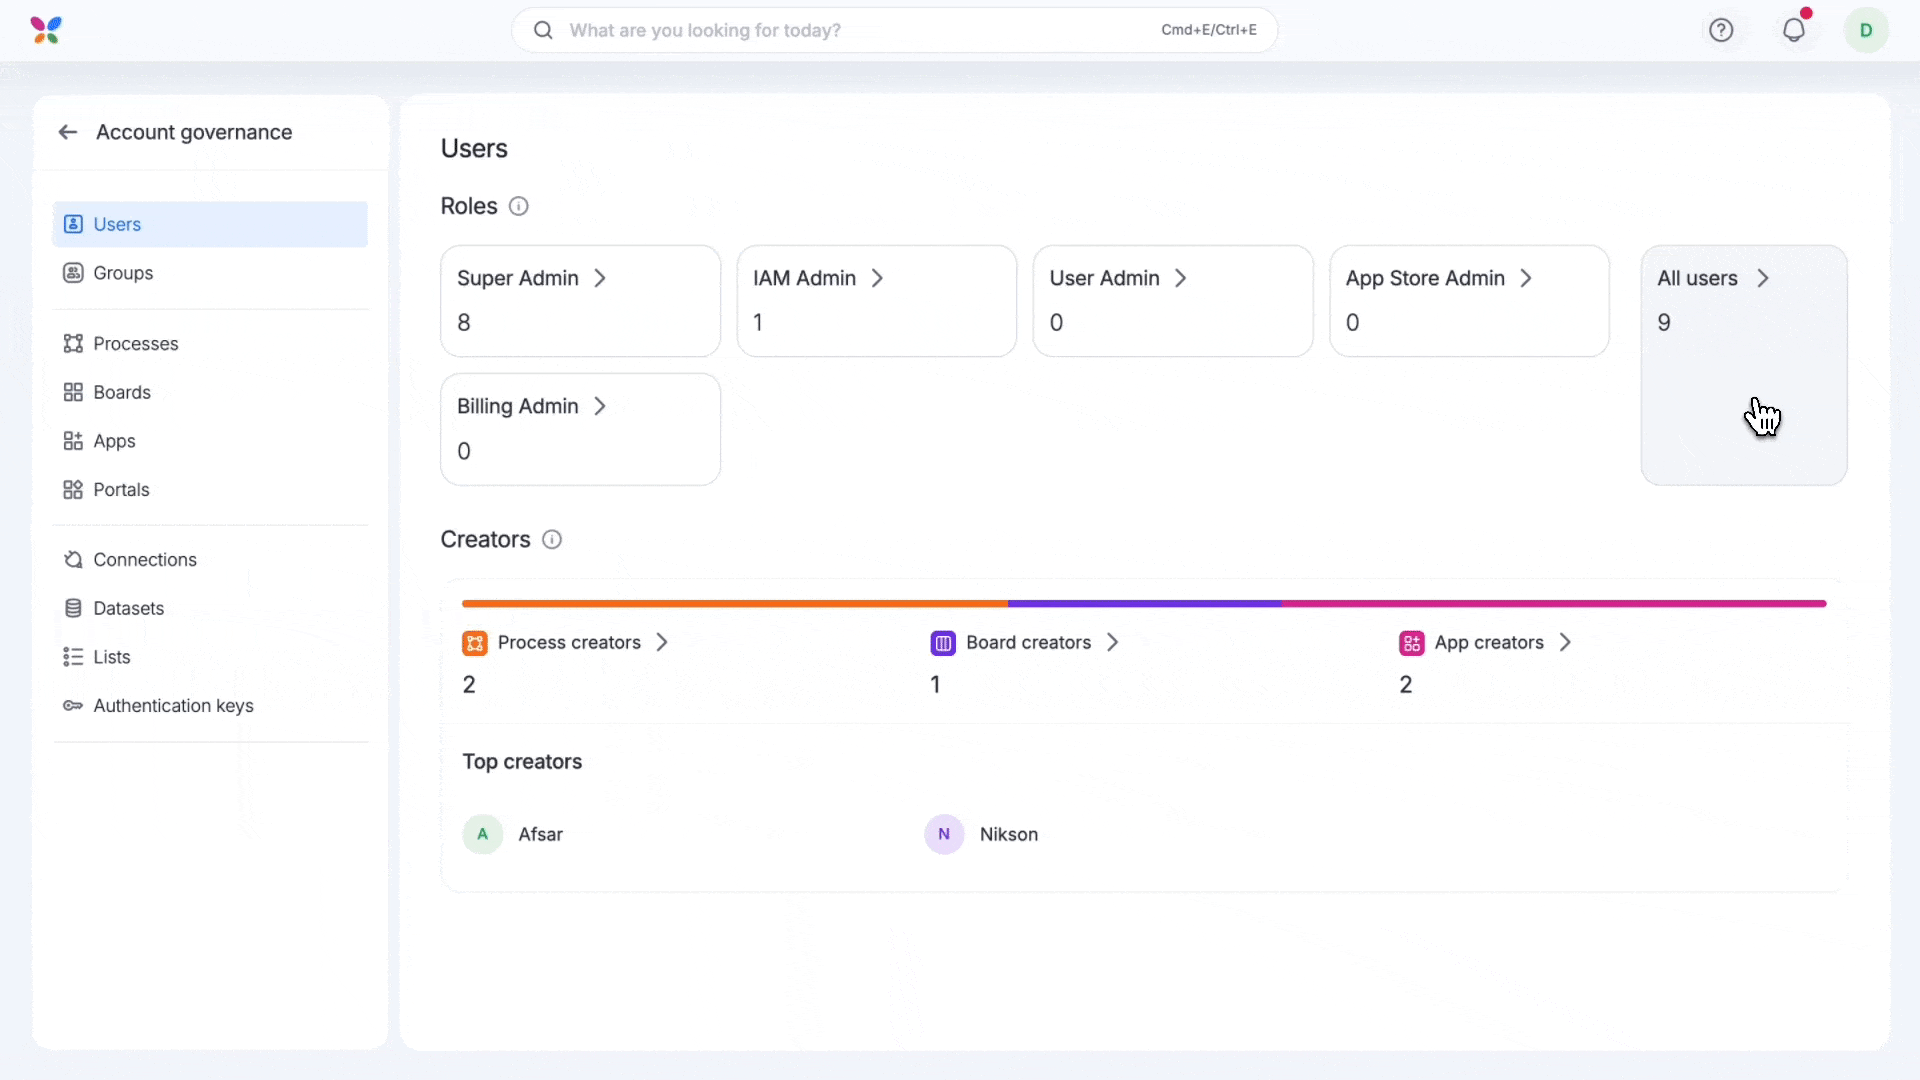Open Groups in the sidebar
This screenshot has width=1920, height=1080.
click(123, 273)
